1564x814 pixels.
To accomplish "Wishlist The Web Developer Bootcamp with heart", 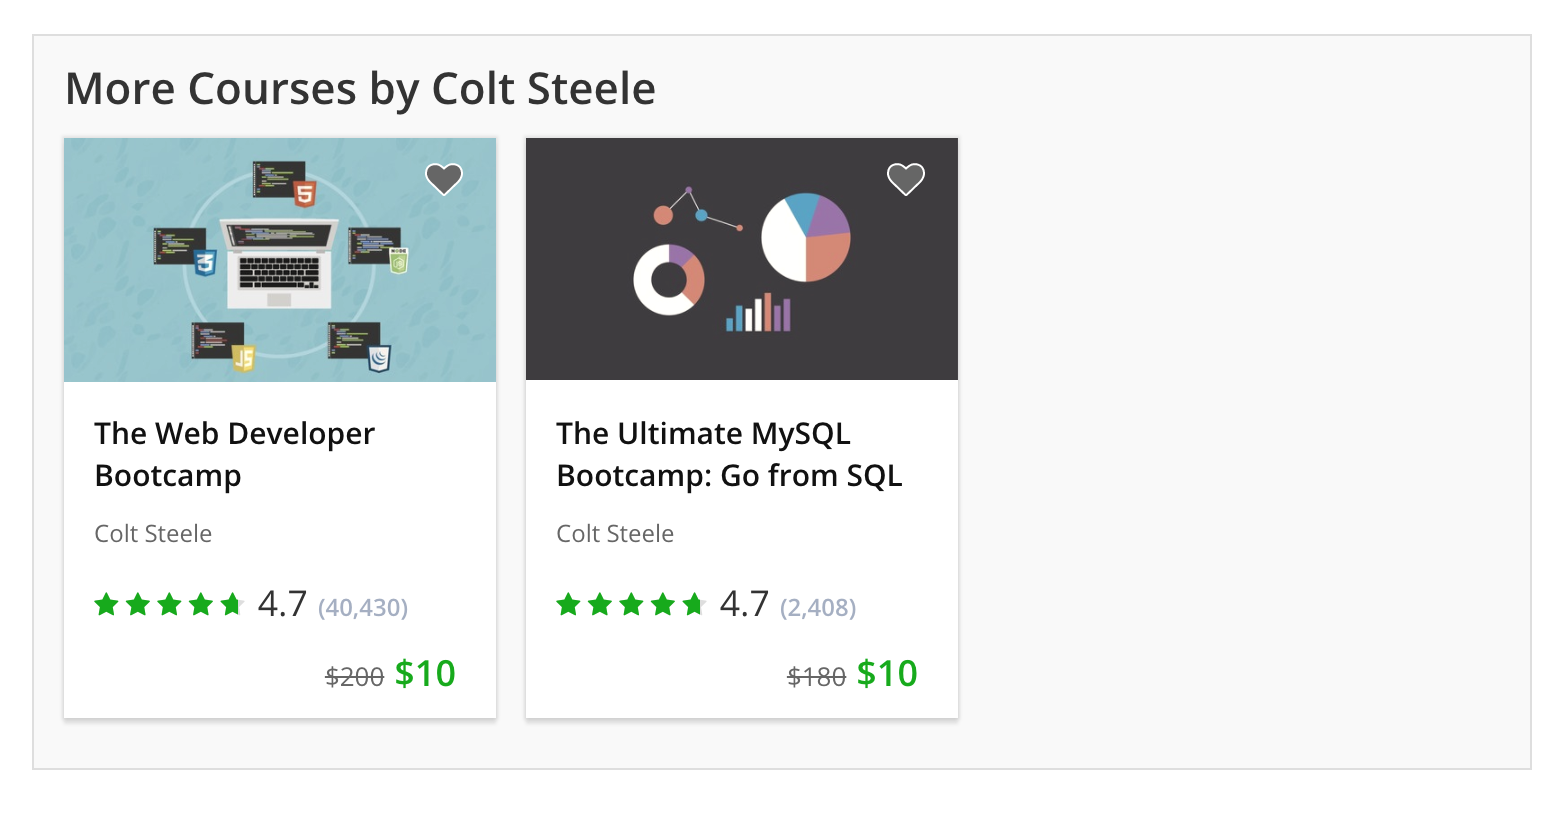I will [x=444, y=179].
